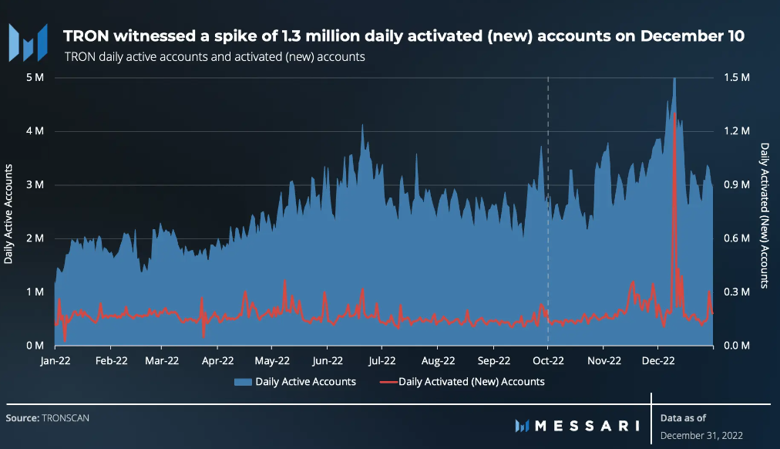Viewport: 780px width, 449px height.
Task: Click the 5 M left axis label
Action: tap(35, 78)
